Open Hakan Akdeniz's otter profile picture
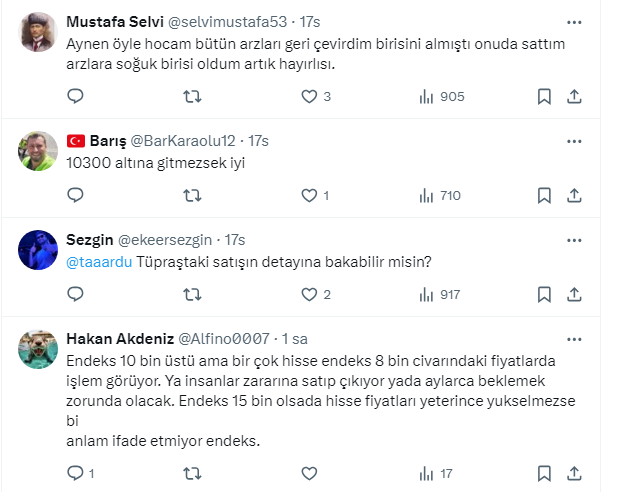This screenshot has width=619, height=492. (37, 349)
